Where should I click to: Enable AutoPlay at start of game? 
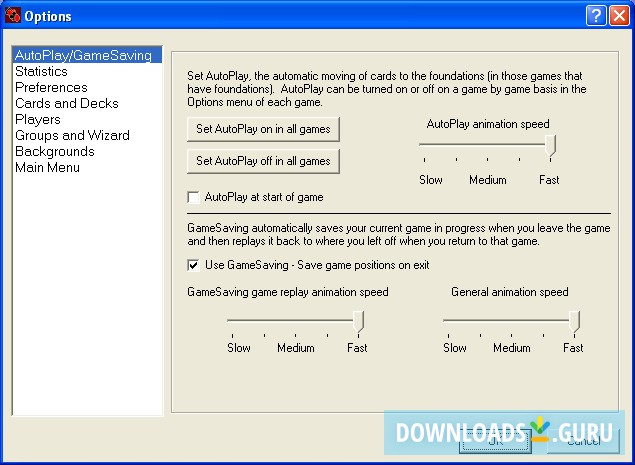pyautogui.click(x=194, y=197)
